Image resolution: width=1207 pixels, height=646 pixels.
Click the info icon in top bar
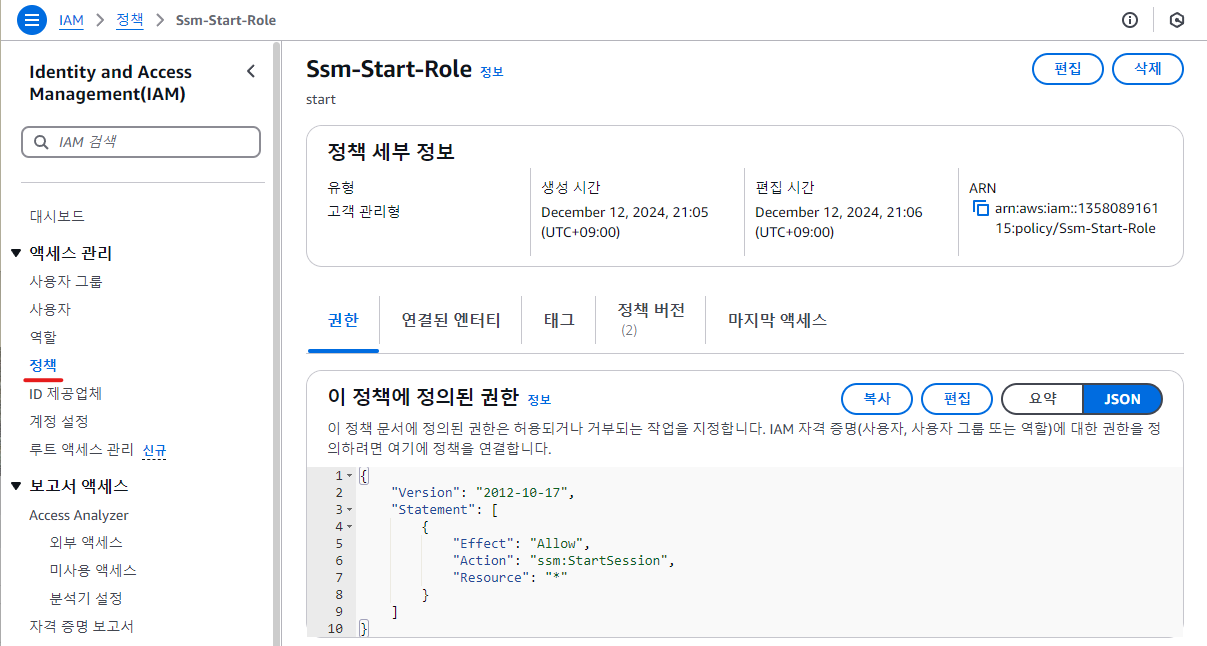pyautogui.click(x=1130, y=20)
